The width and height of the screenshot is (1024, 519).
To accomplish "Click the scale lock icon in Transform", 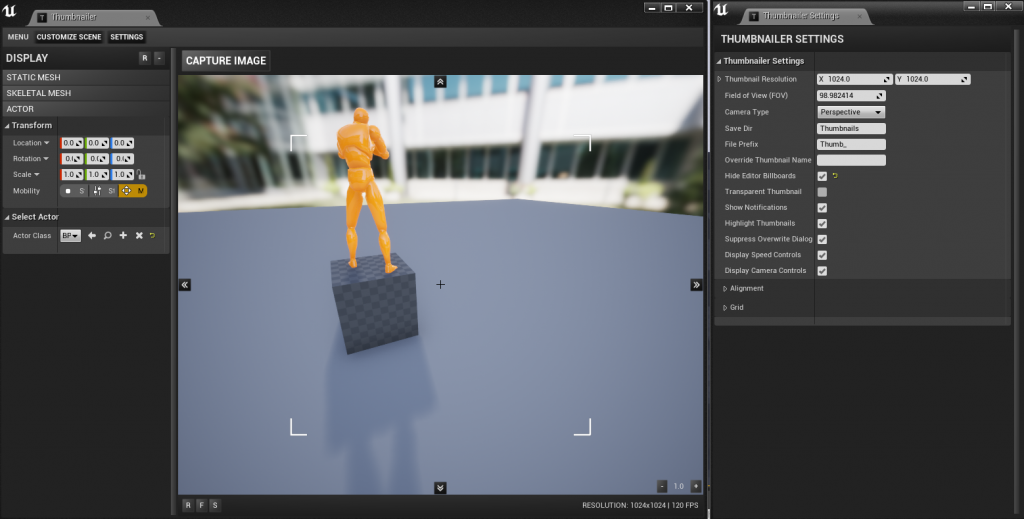I will [142, 175].
